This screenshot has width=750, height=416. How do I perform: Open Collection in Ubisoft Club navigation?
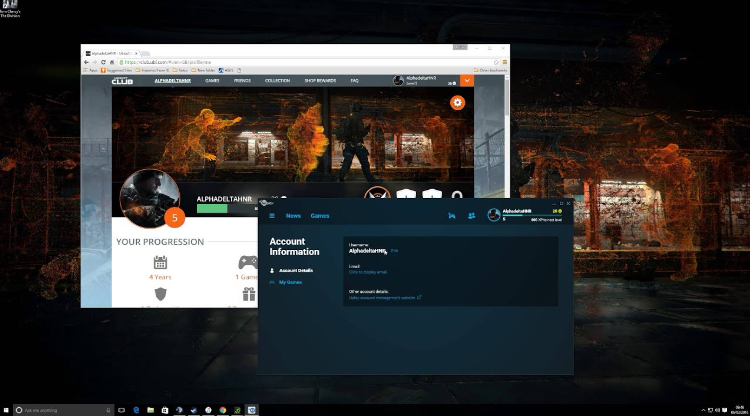[277, 81]
